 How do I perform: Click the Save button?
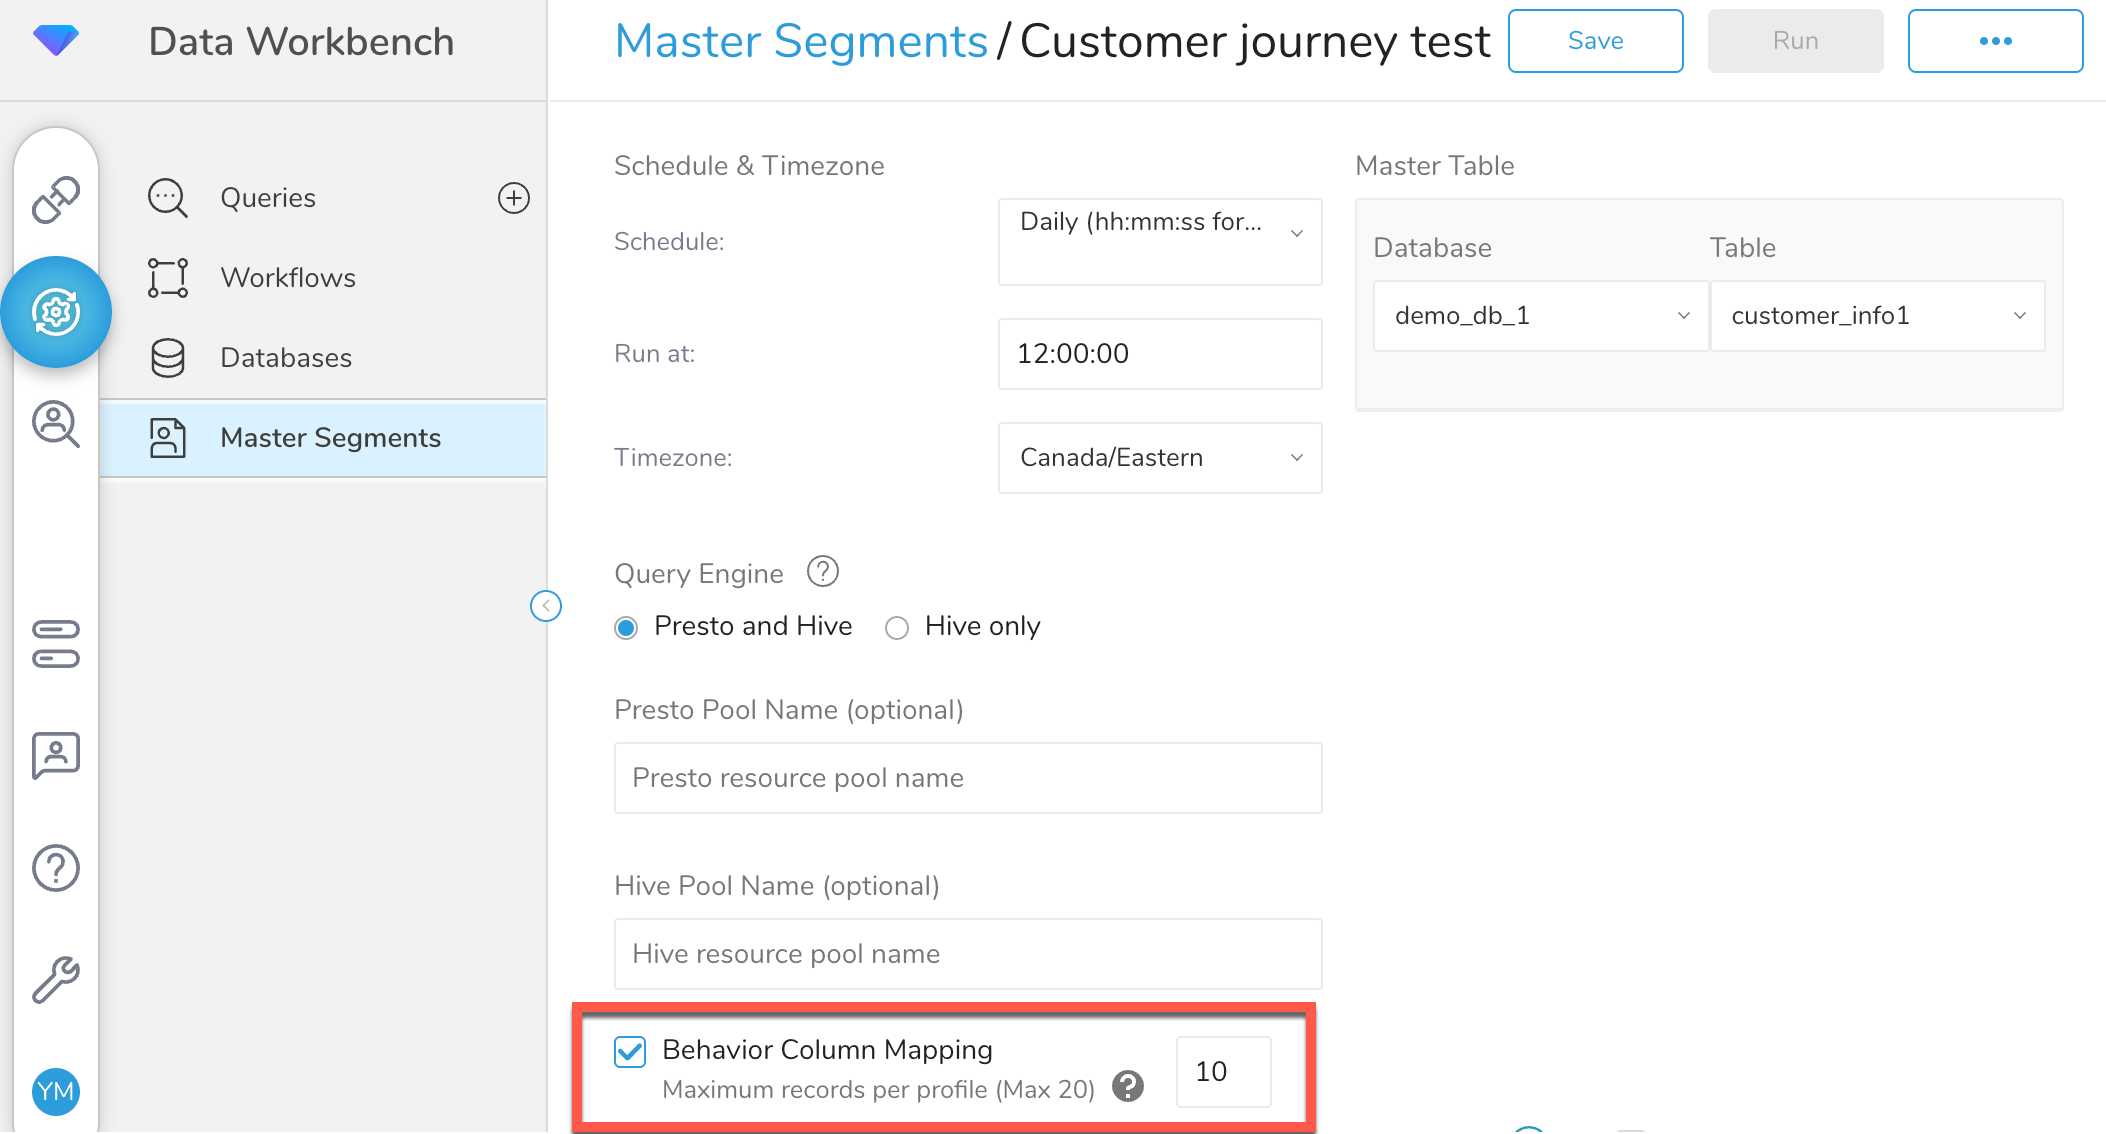pyautogui.click(x=1595, y=41)
